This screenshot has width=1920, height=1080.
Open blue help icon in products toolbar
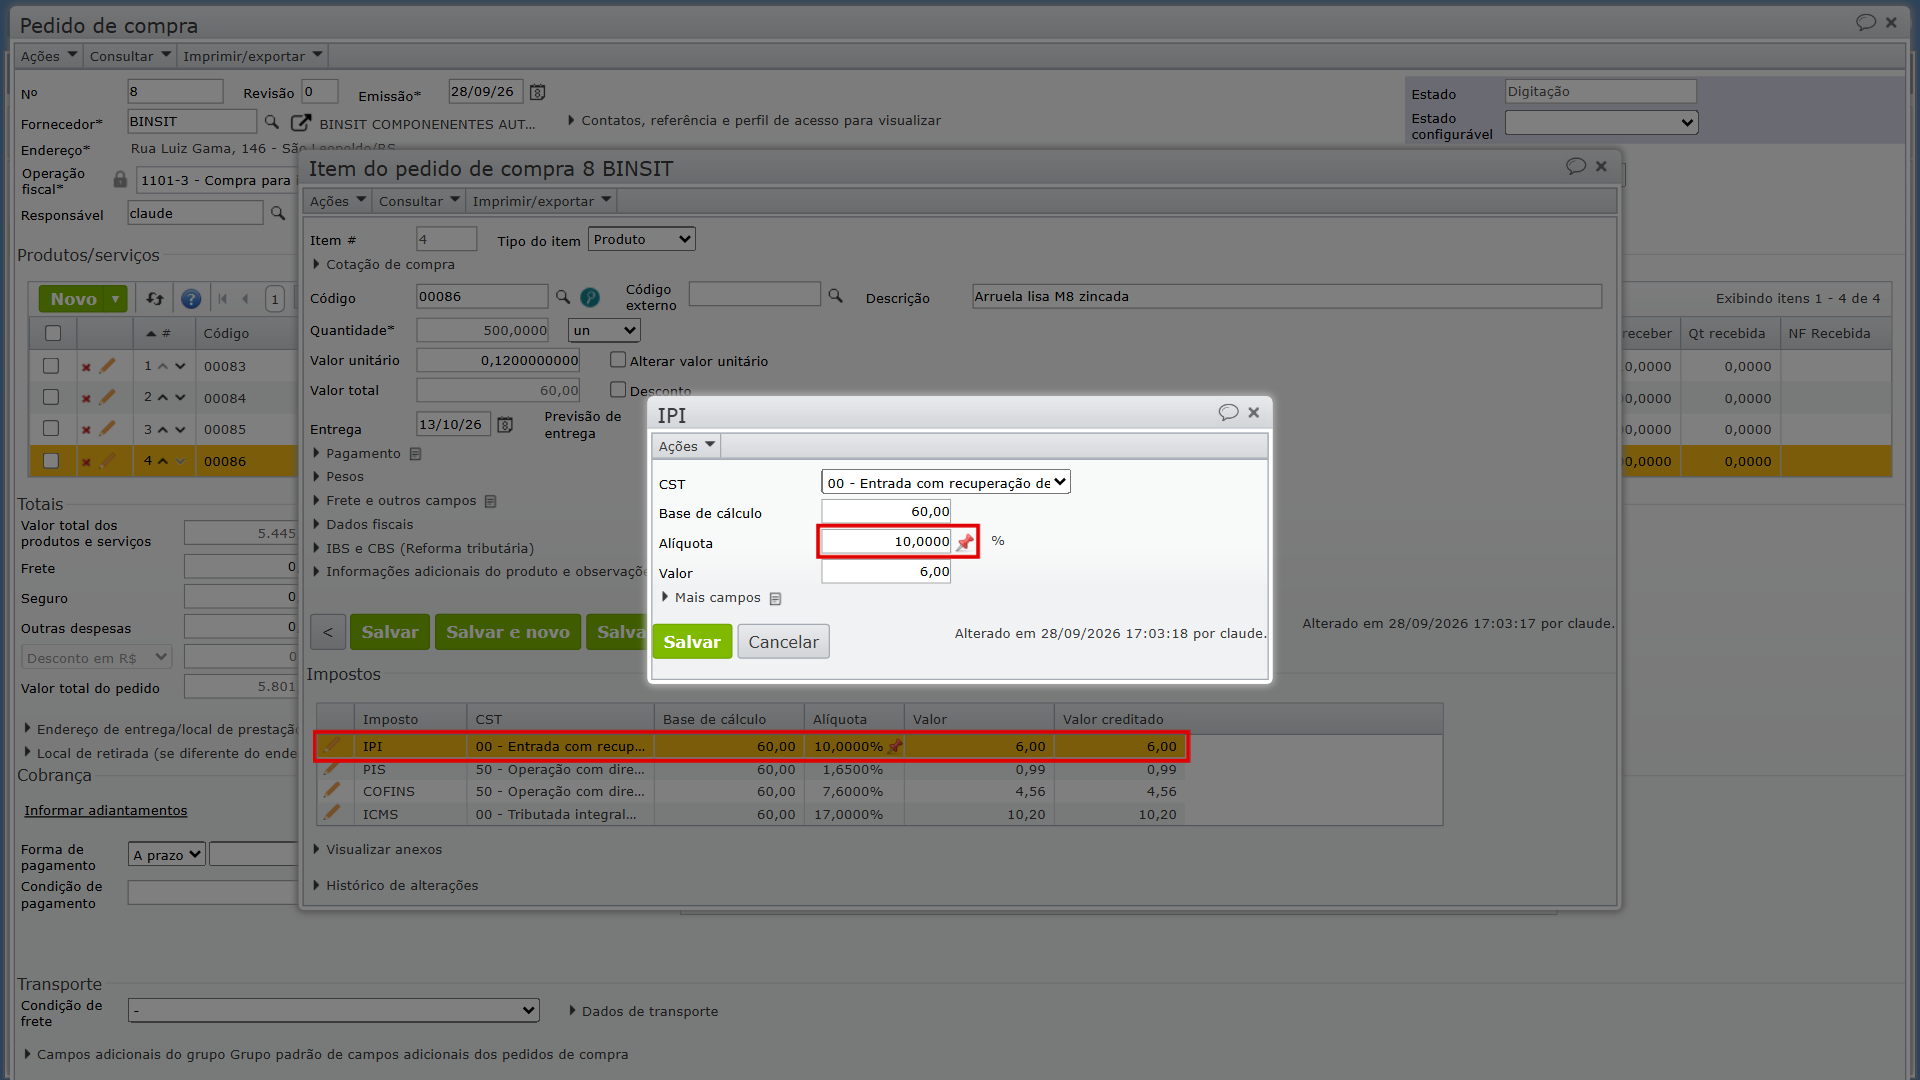point(191,299)
